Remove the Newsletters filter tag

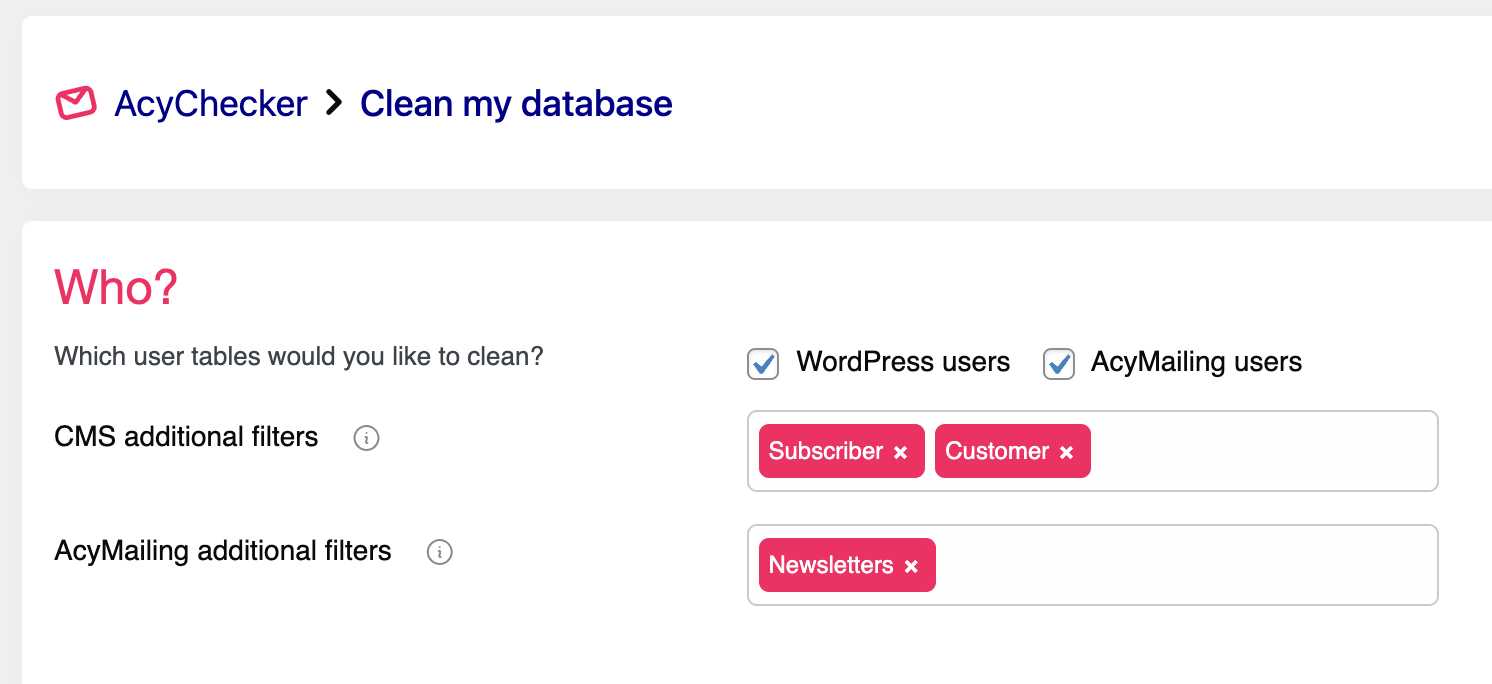coord(911,566)
